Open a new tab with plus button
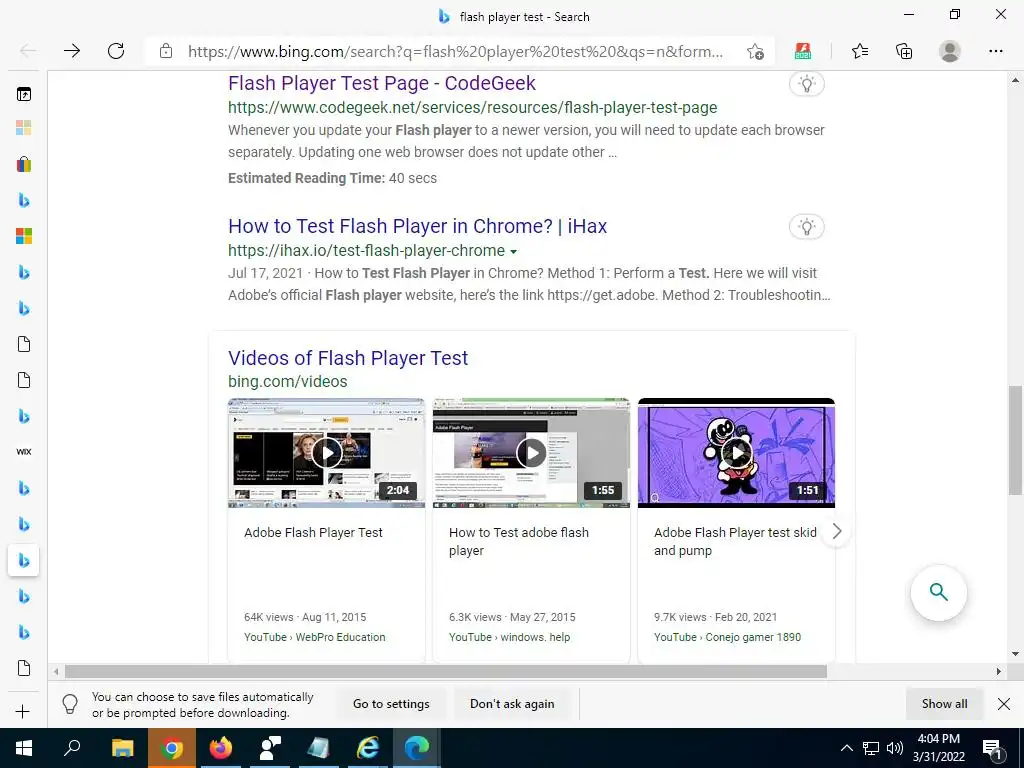Viewport: 1024px width, 768px height. pos(22,711)
